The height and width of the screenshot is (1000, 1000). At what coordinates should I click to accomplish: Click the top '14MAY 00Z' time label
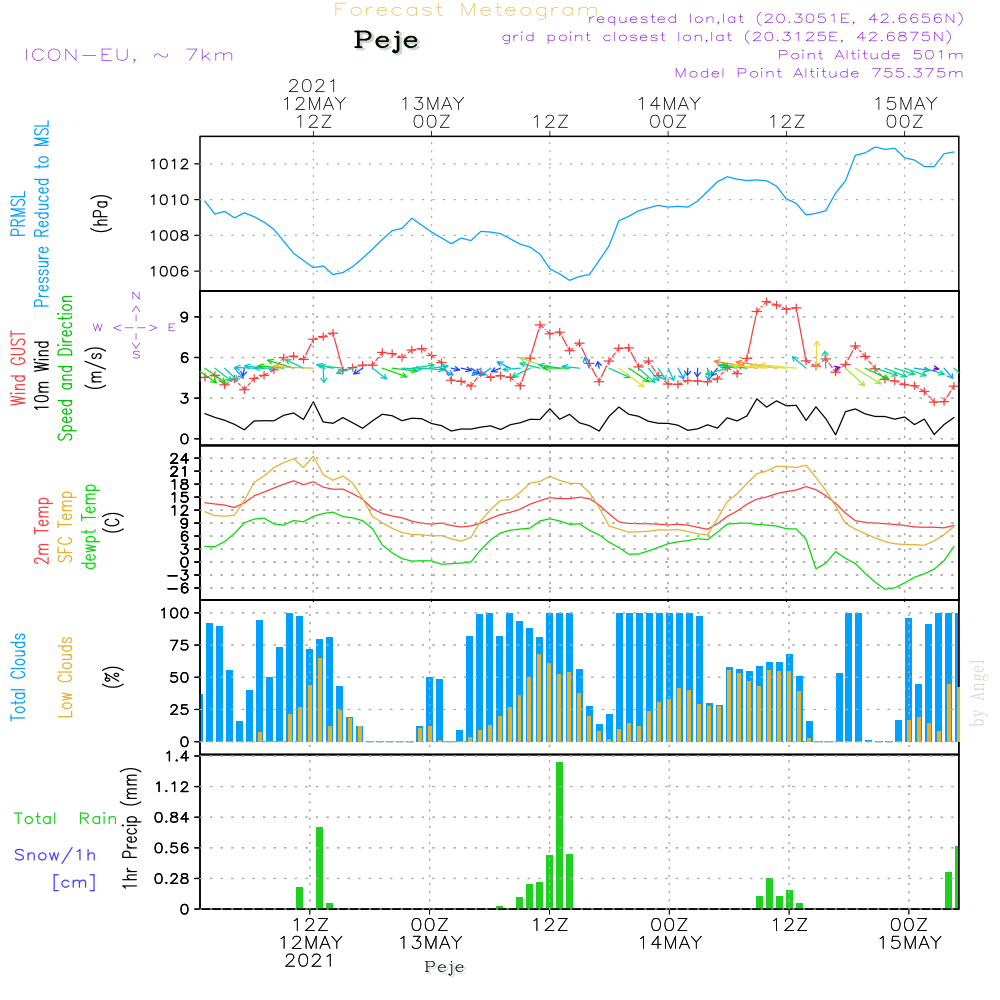[x=669, y=112]
